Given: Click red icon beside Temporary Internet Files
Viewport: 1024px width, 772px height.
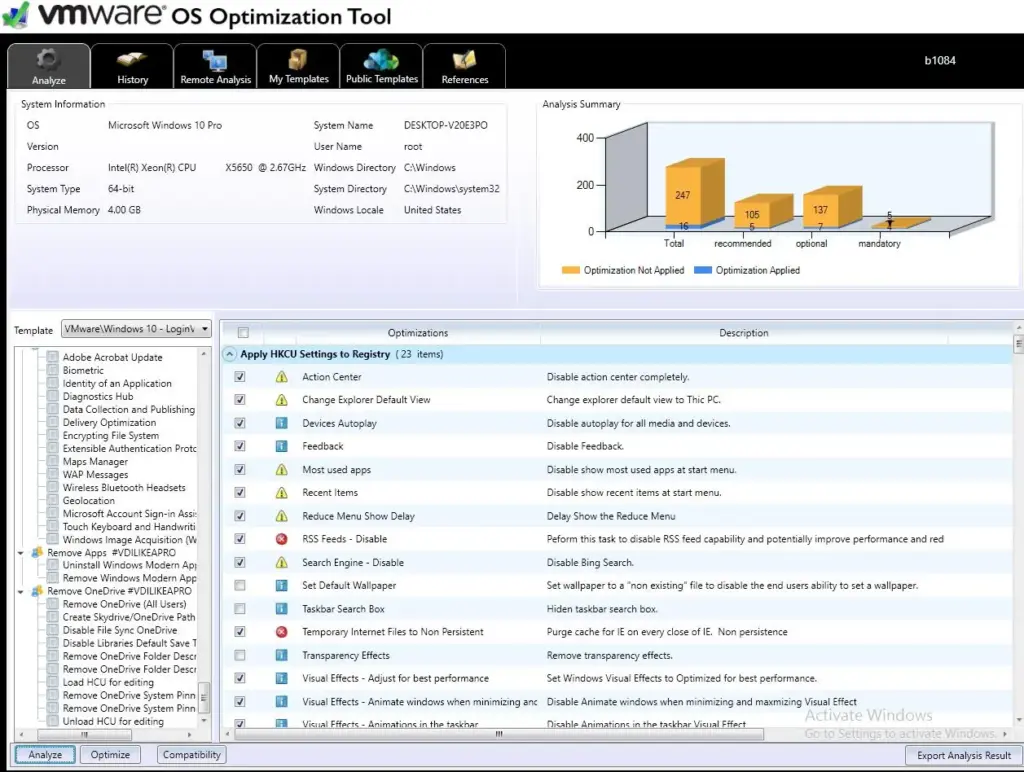Looking at the screenshot, I should pyautogui.click(x=281, y=632).
